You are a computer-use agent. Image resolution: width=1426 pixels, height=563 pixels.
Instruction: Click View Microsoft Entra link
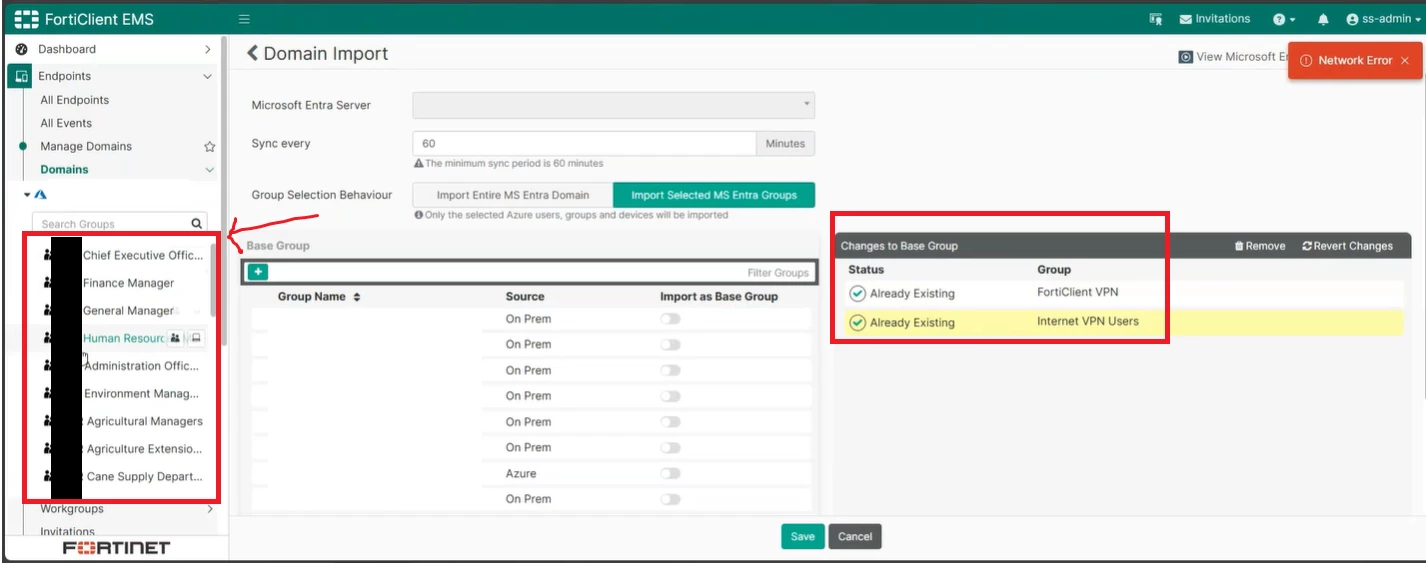1234,57
